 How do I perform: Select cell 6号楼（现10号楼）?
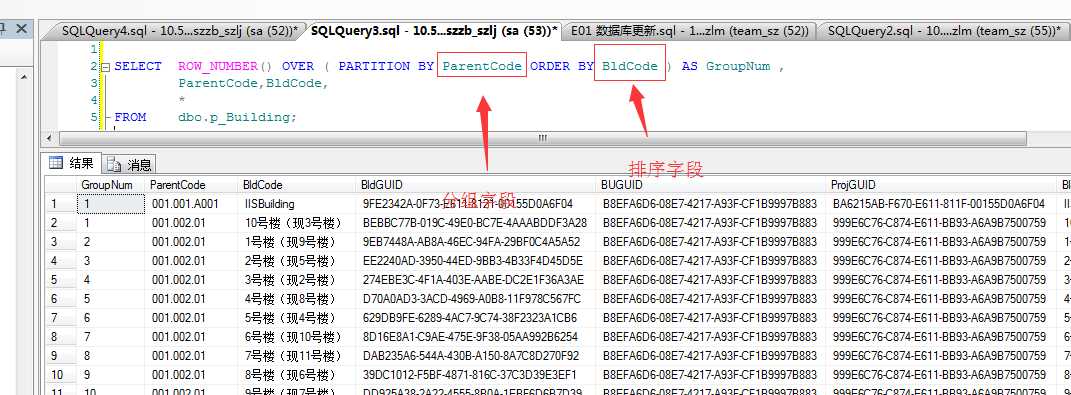(x=297, y=337)
